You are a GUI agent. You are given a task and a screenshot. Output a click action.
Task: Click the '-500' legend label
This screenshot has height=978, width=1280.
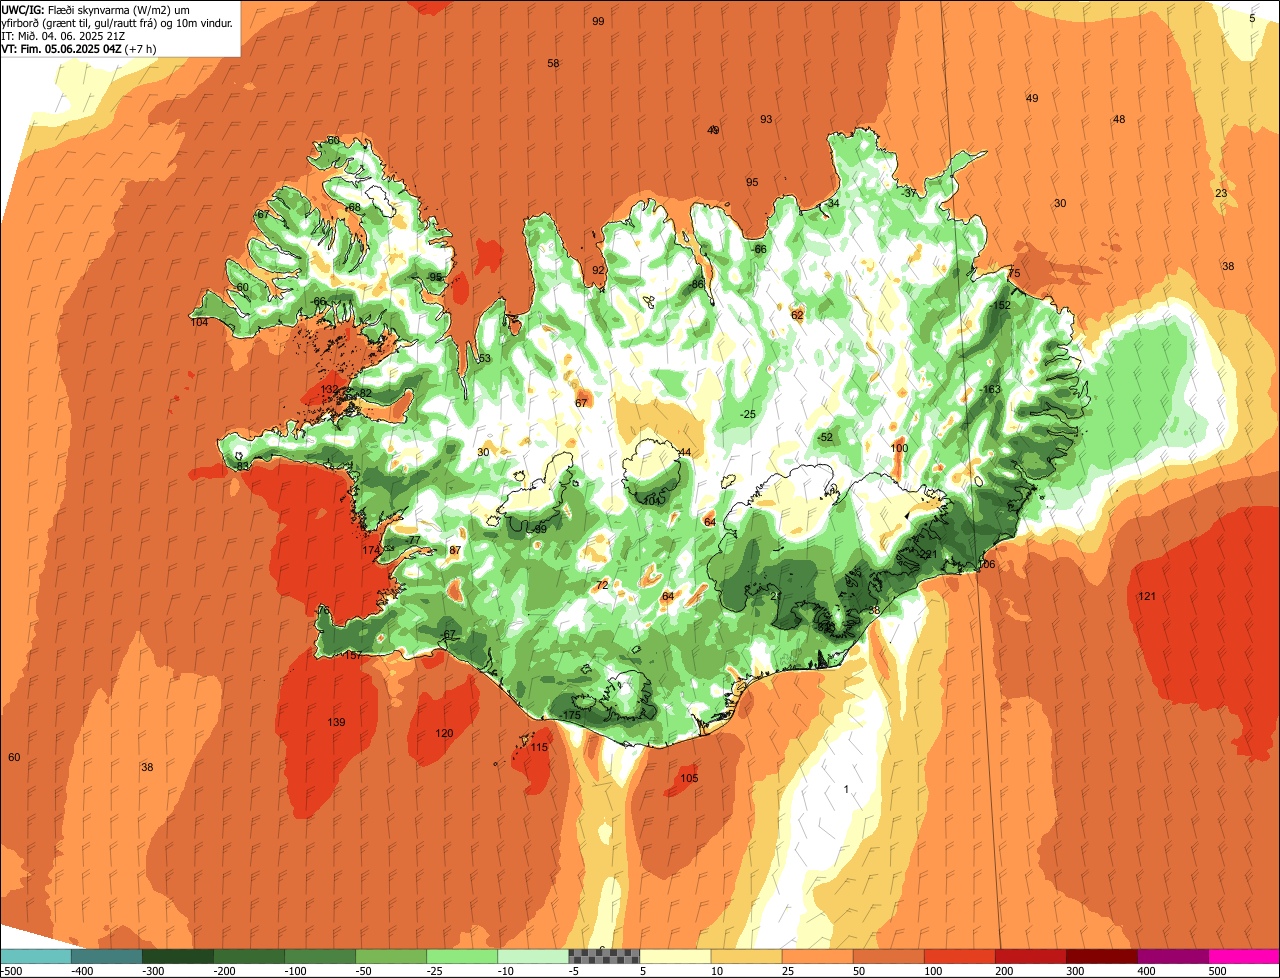(12, 971)
